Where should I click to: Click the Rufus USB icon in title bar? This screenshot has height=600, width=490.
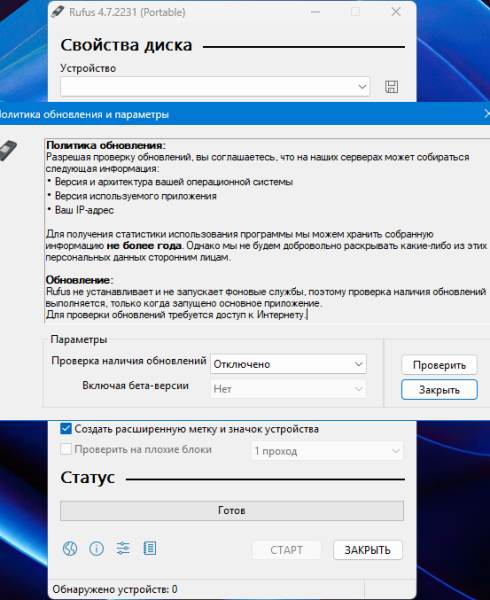(57, 12)
